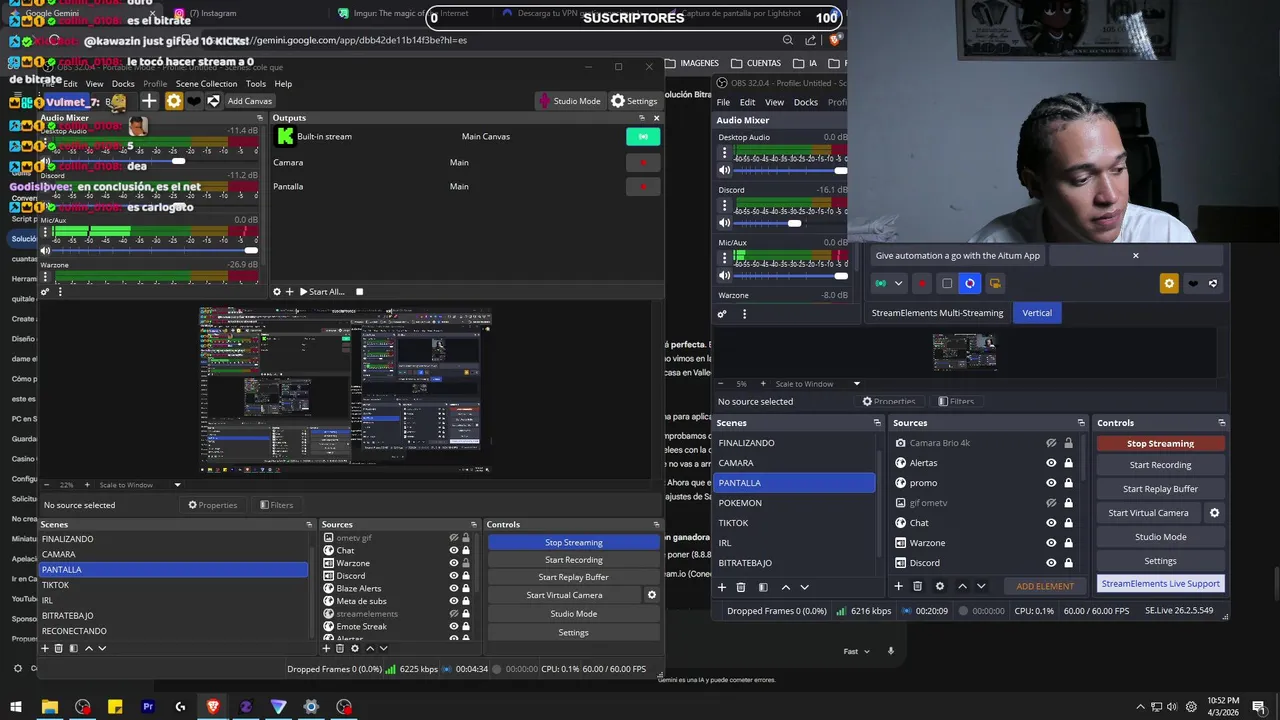
Task: Add a source in the left OBS Sources dock
Action: pos(326,648)
